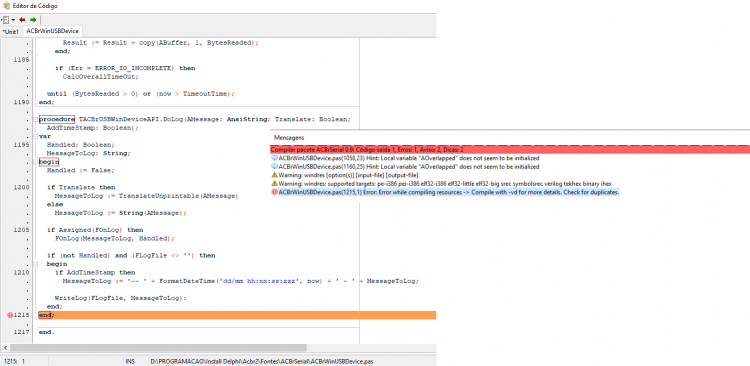Collapse the inner begin fold at line 1209

tap(35, 264)
